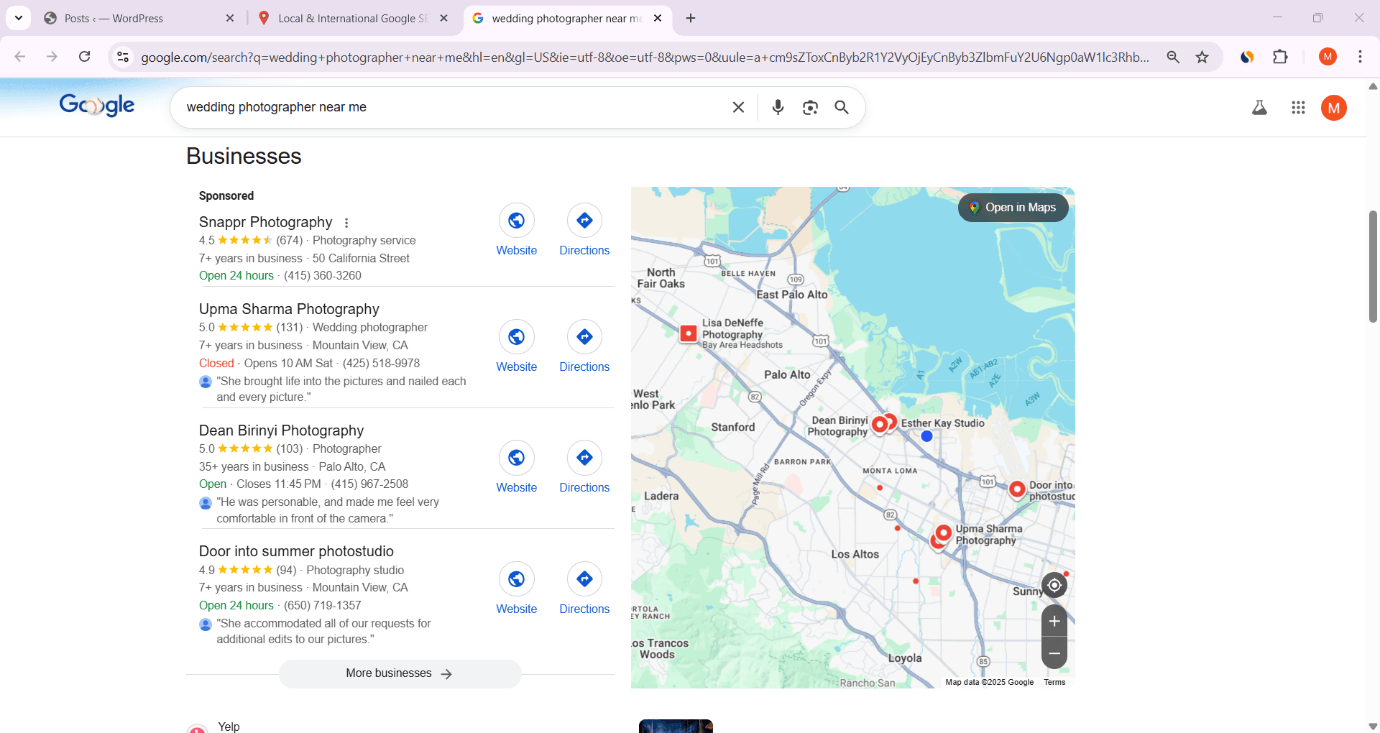Open the map Terms link
This screenshot has height=733, width=1380.
1054,682
